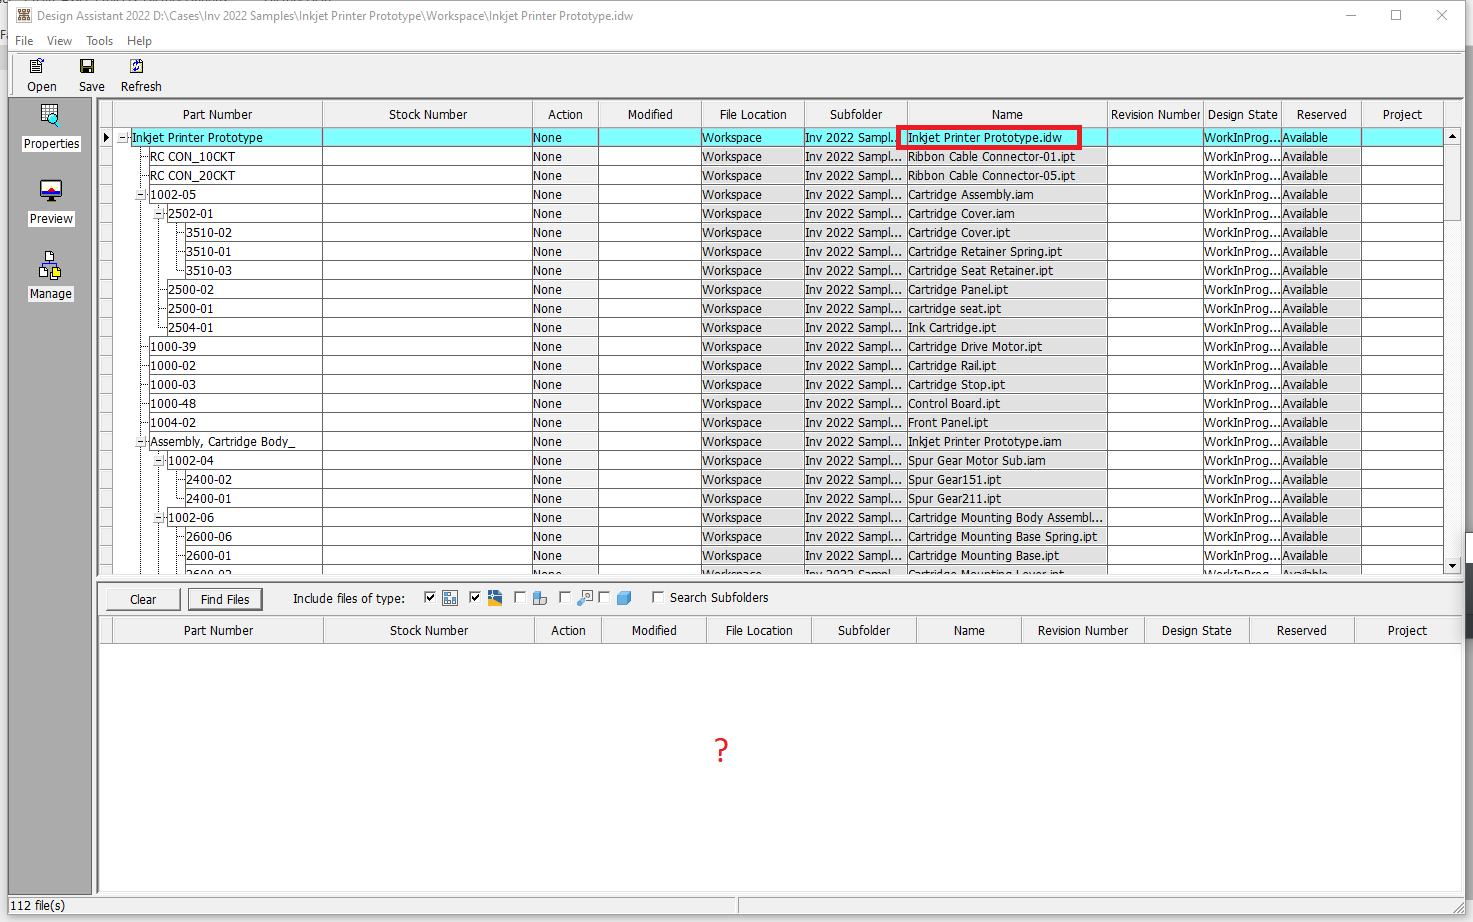The image size is (1473, 922).
Task: Collapse the Inkjet Printer Prototype tree node
Action: (122, 137)
